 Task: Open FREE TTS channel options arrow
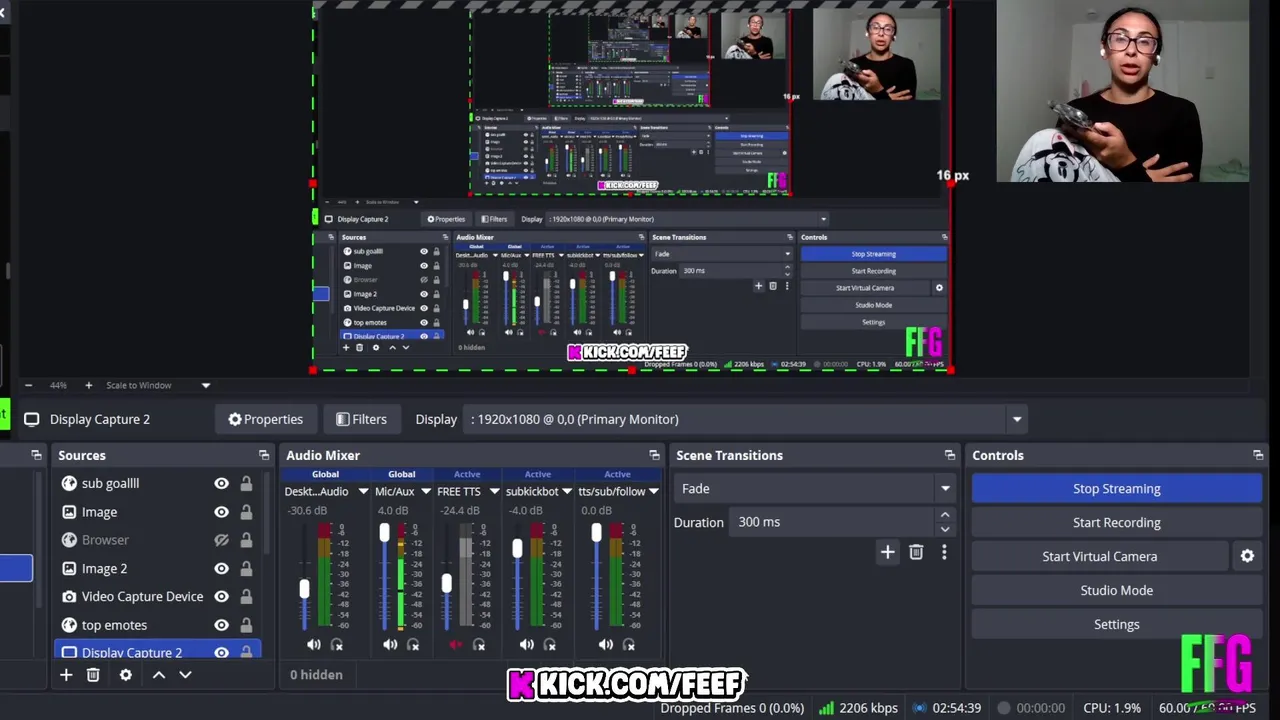pyautogui.click(x=493, y=491)
